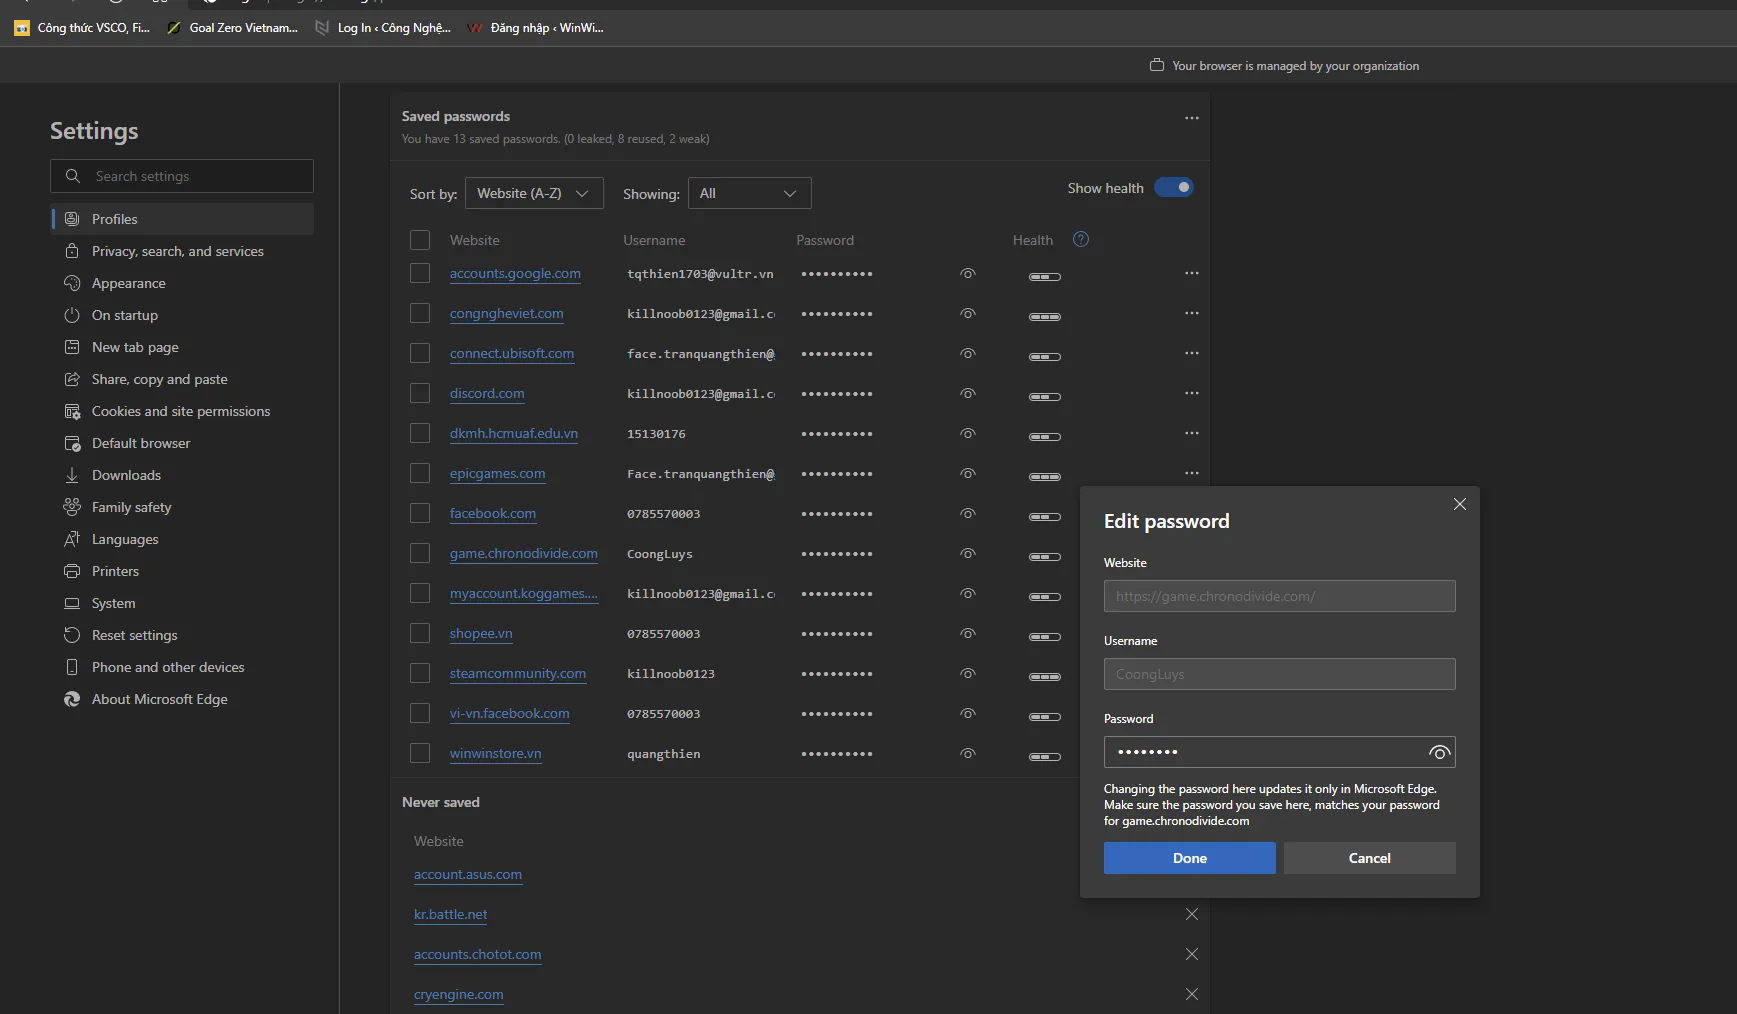The image size is (1737, 1014).
Task: Open more actions for accounts.google.com row
Action: pyautogui.click(x=1192, y=273)
